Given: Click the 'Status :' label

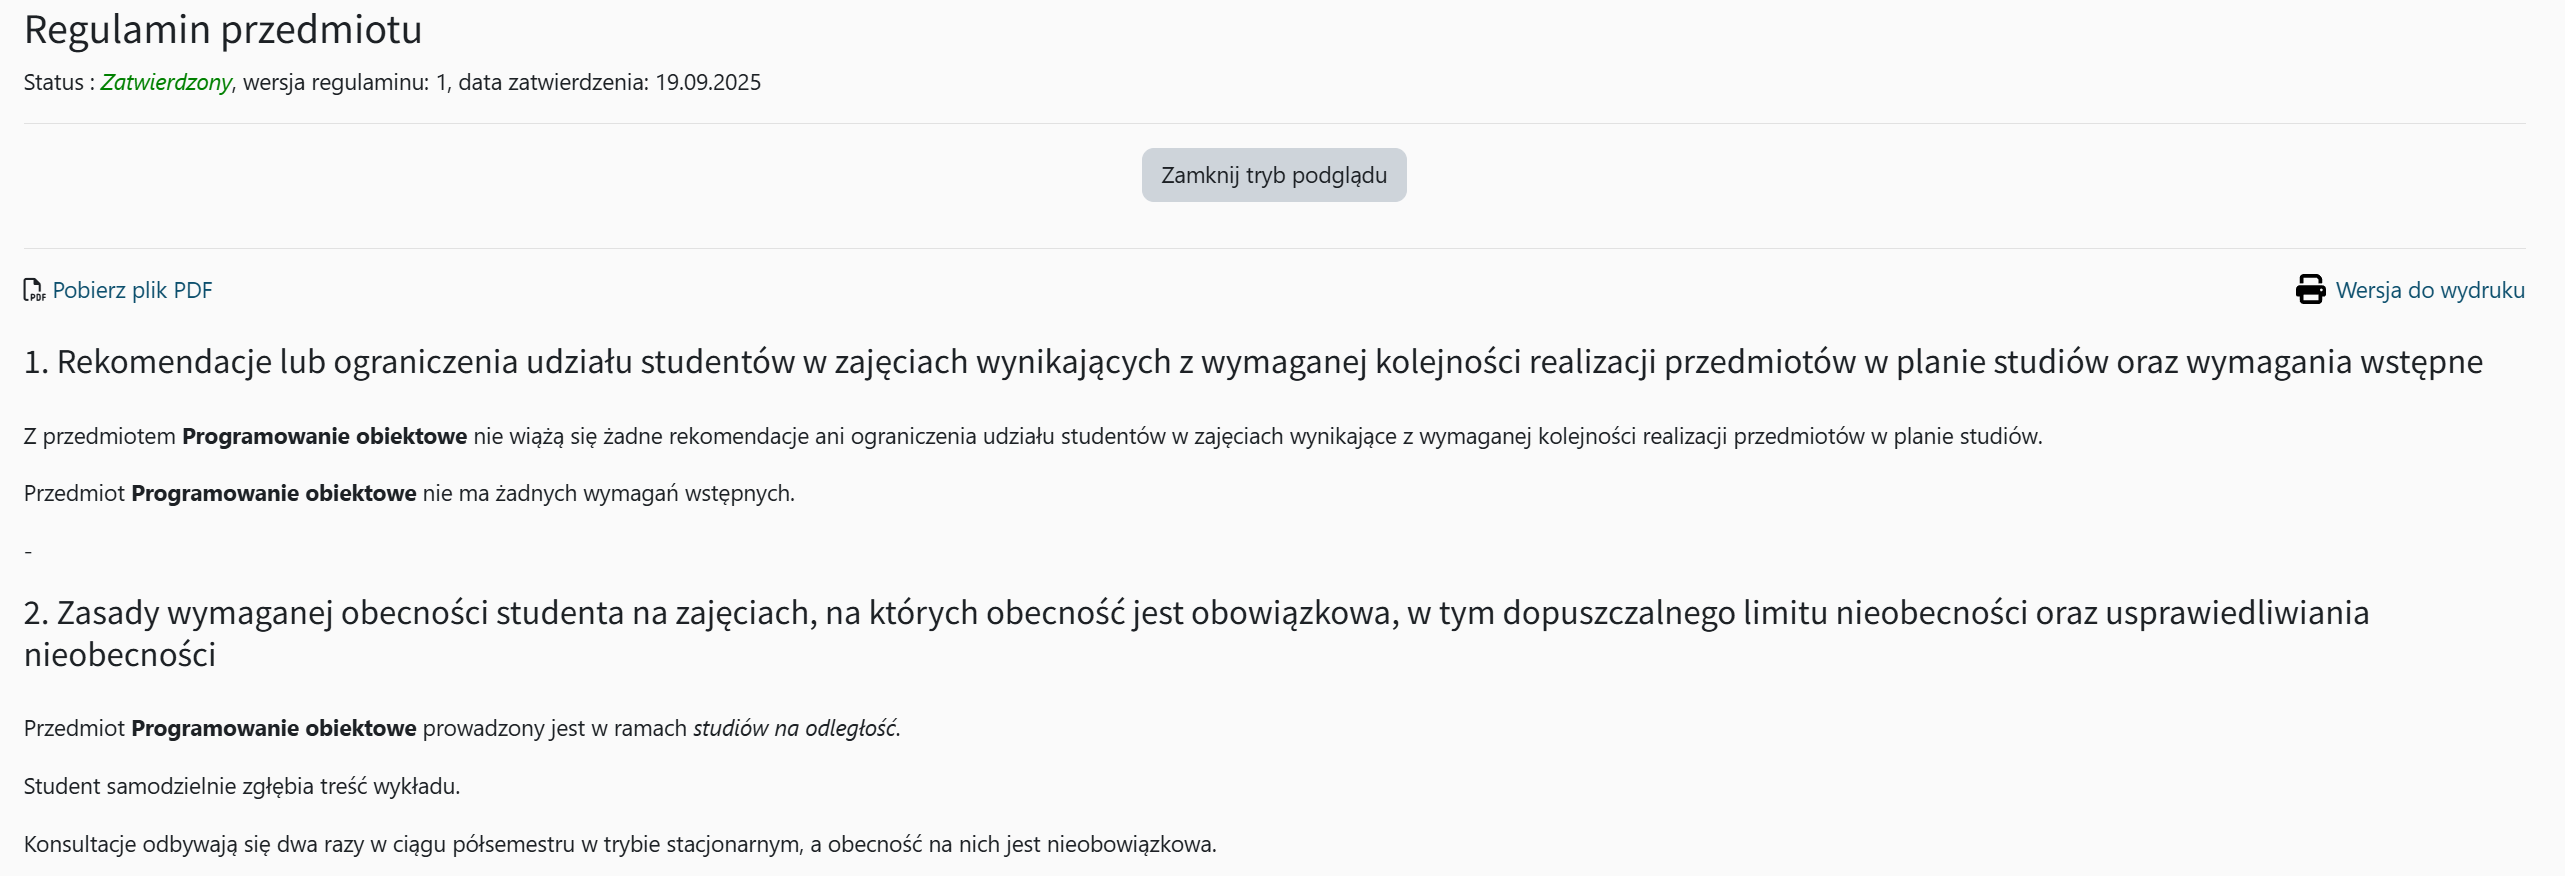Looking at the screenshot, I should (x=58, y=82).
